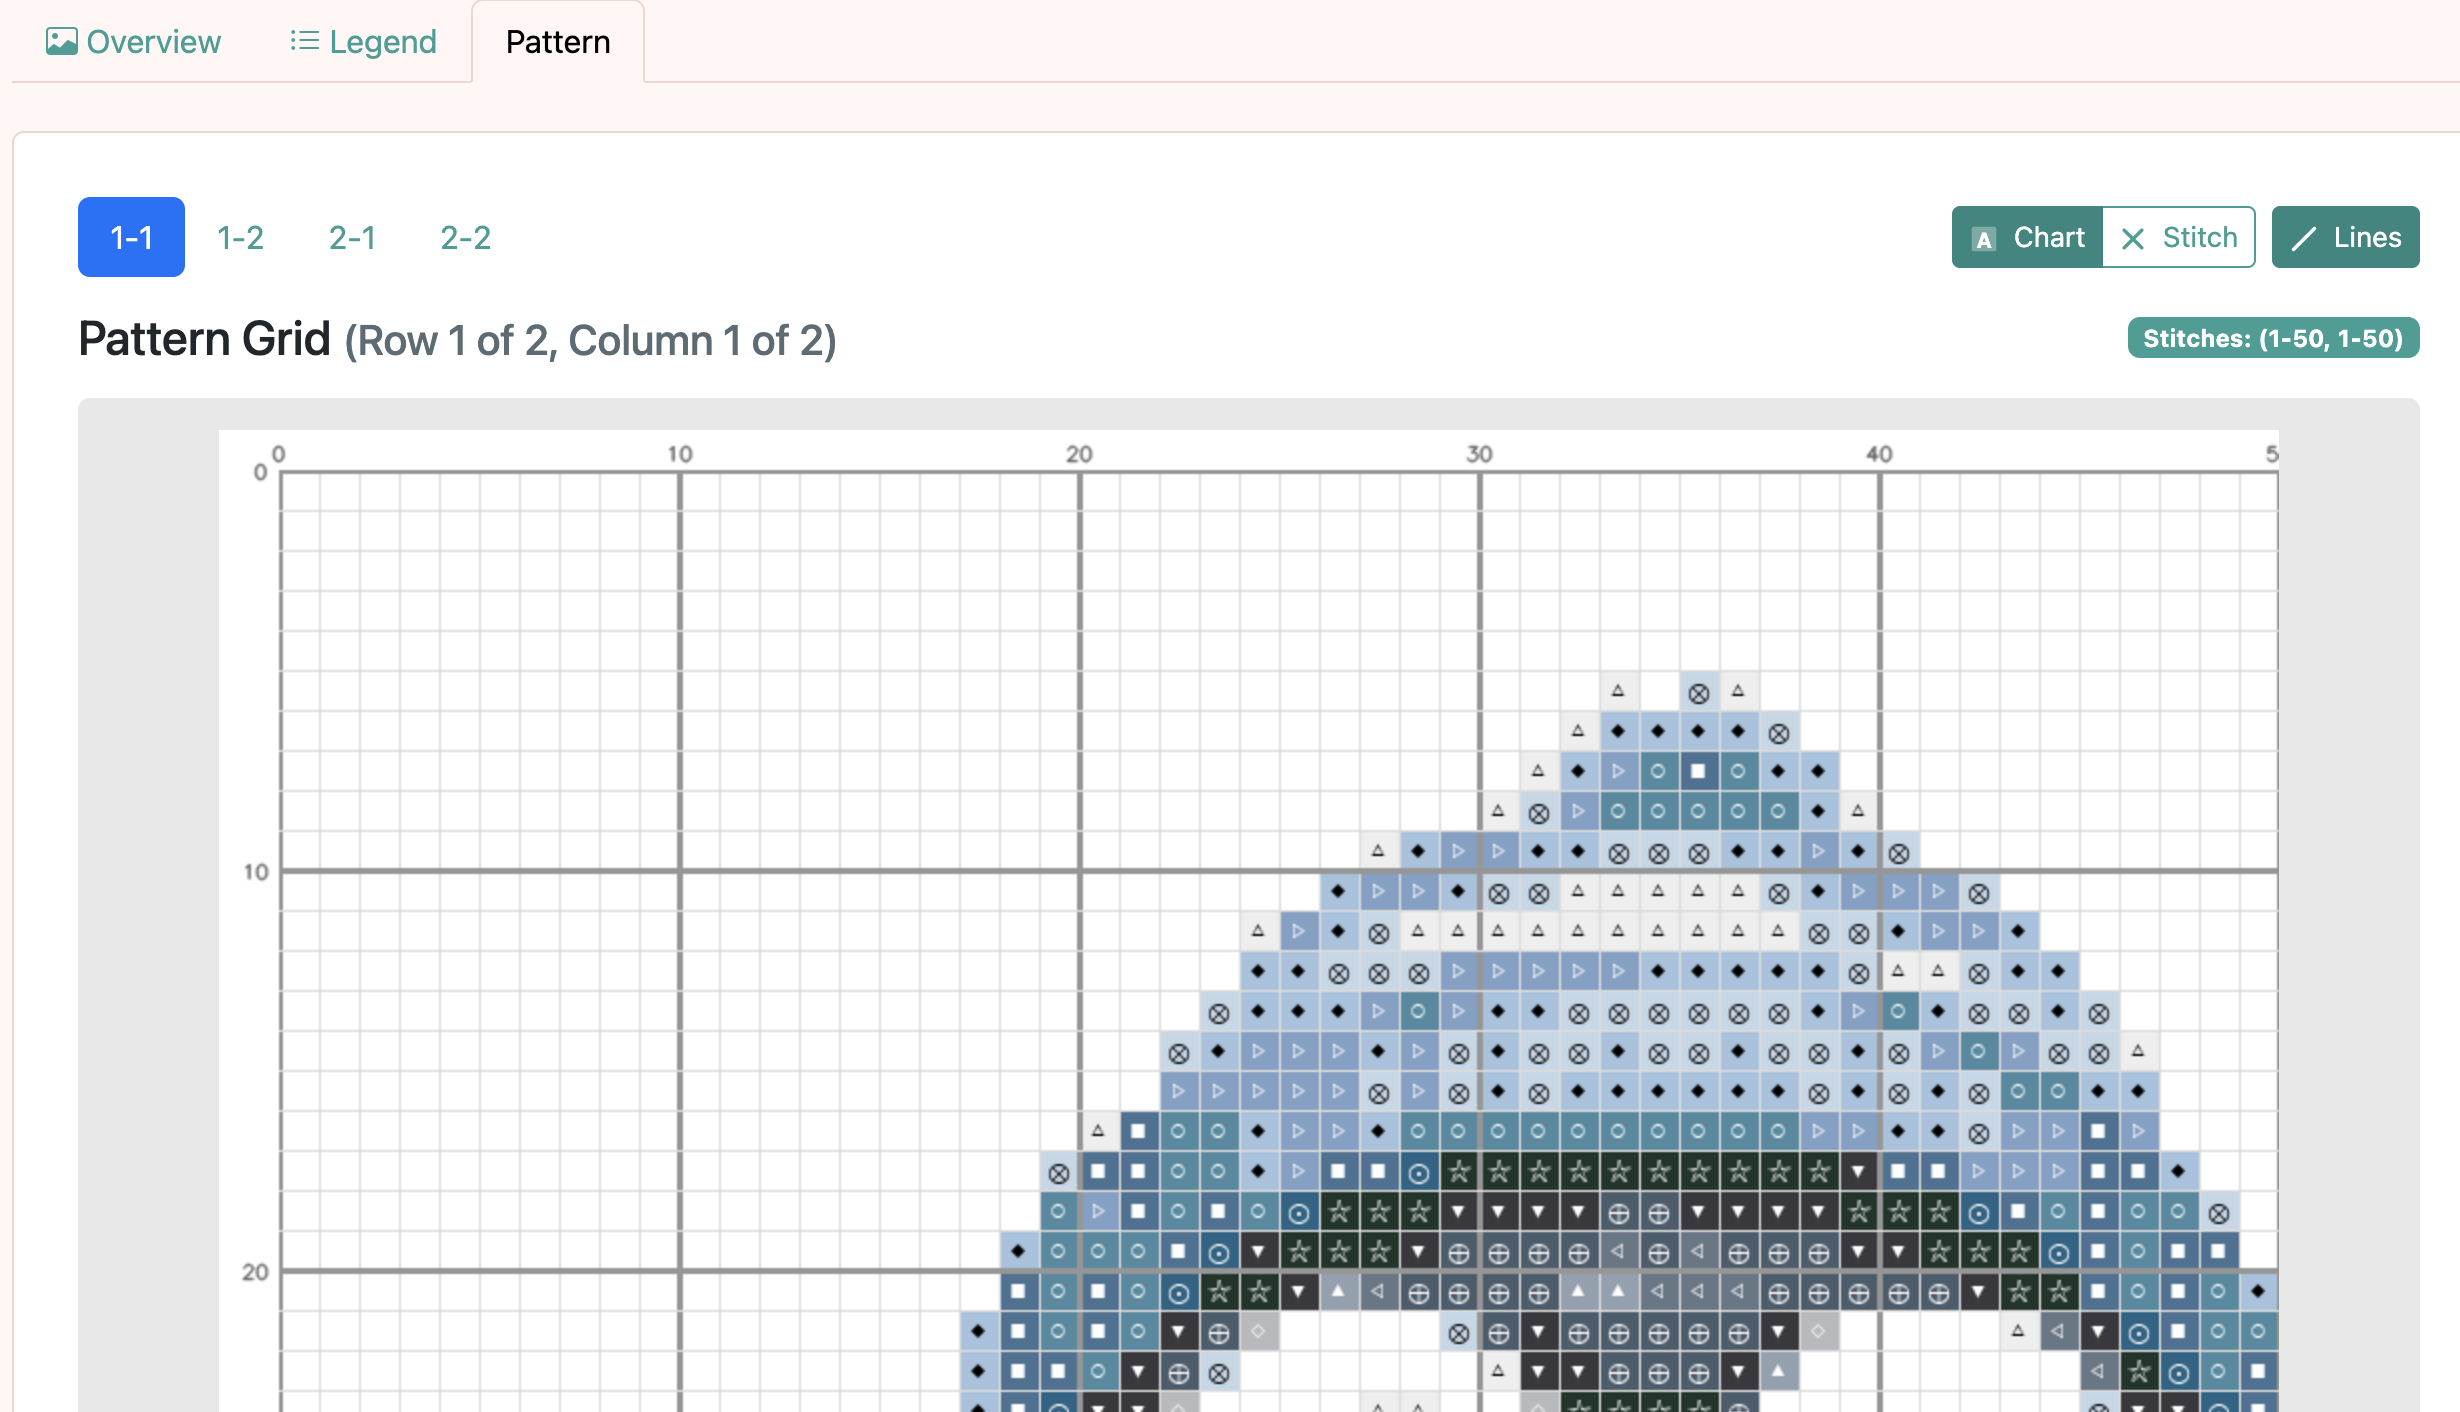Click the list icon beside Legend
This screenshot has width=2460, height=1412.
point(303,41)
